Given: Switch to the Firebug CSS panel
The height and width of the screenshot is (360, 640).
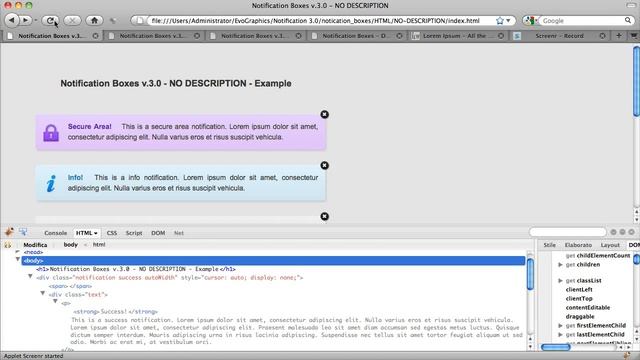Looking at the screenshot, I should [112, 233].
